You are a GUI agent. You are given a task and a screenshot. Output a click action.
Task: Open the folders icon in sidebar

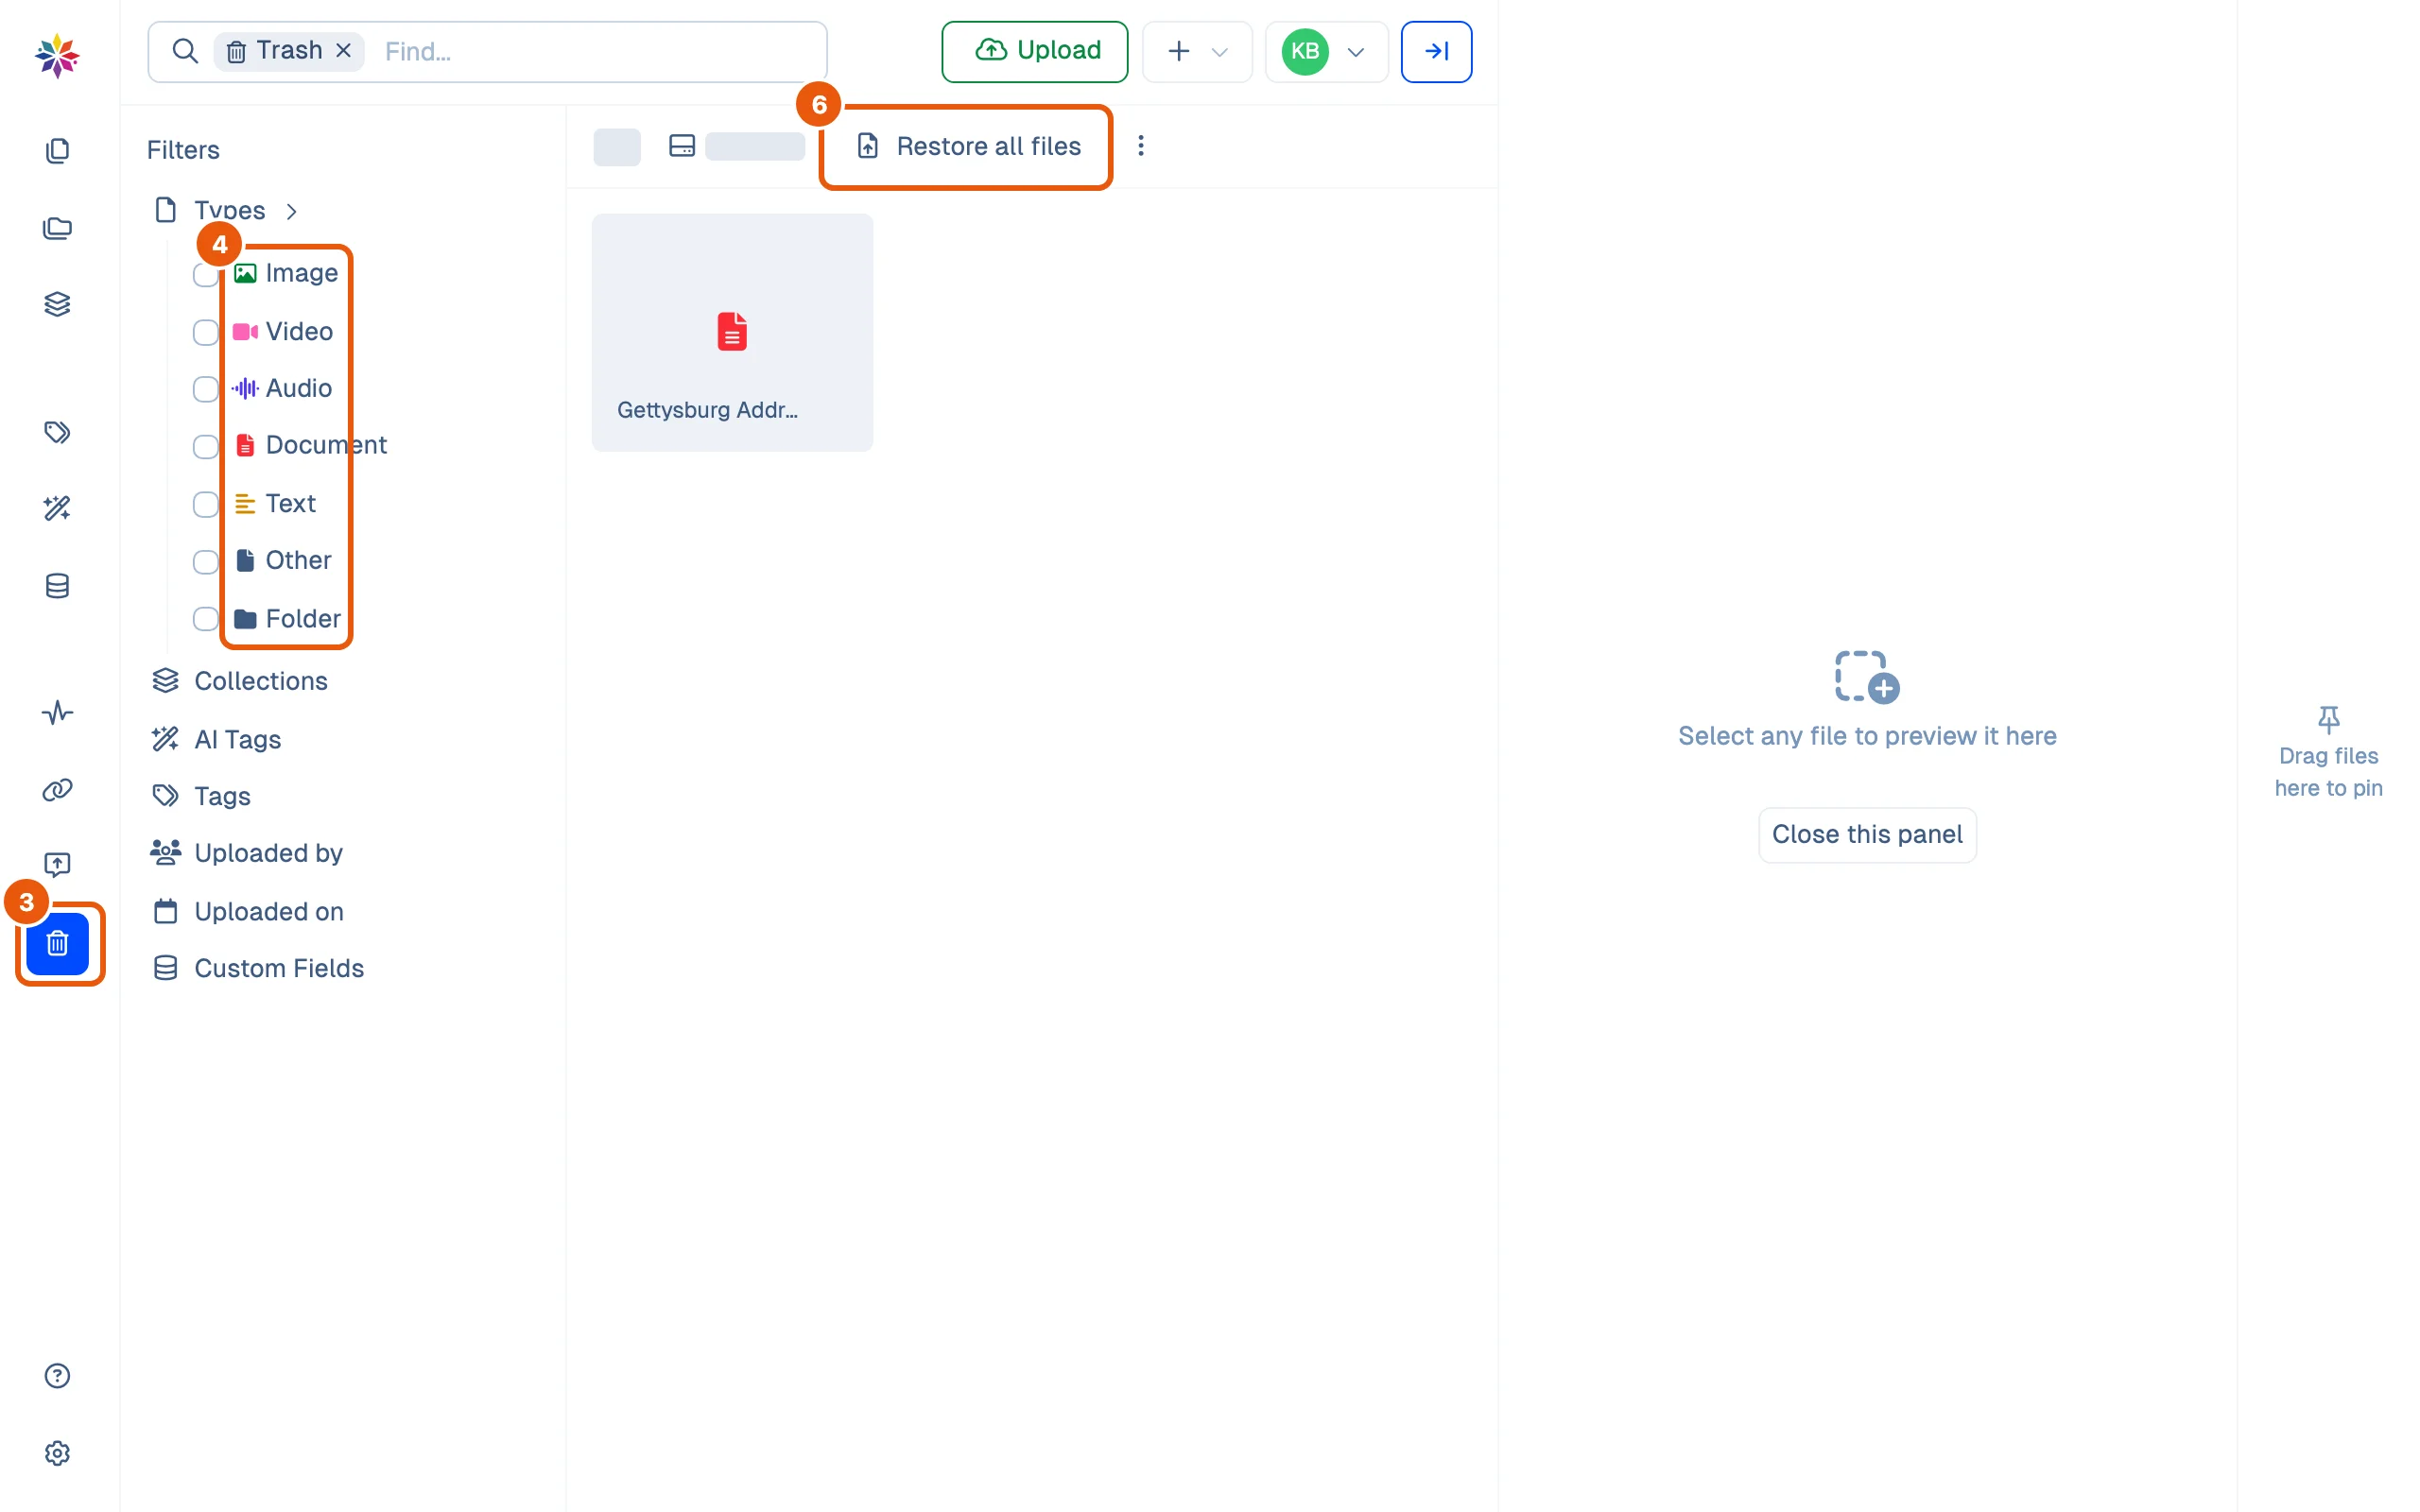pos(57,228)
